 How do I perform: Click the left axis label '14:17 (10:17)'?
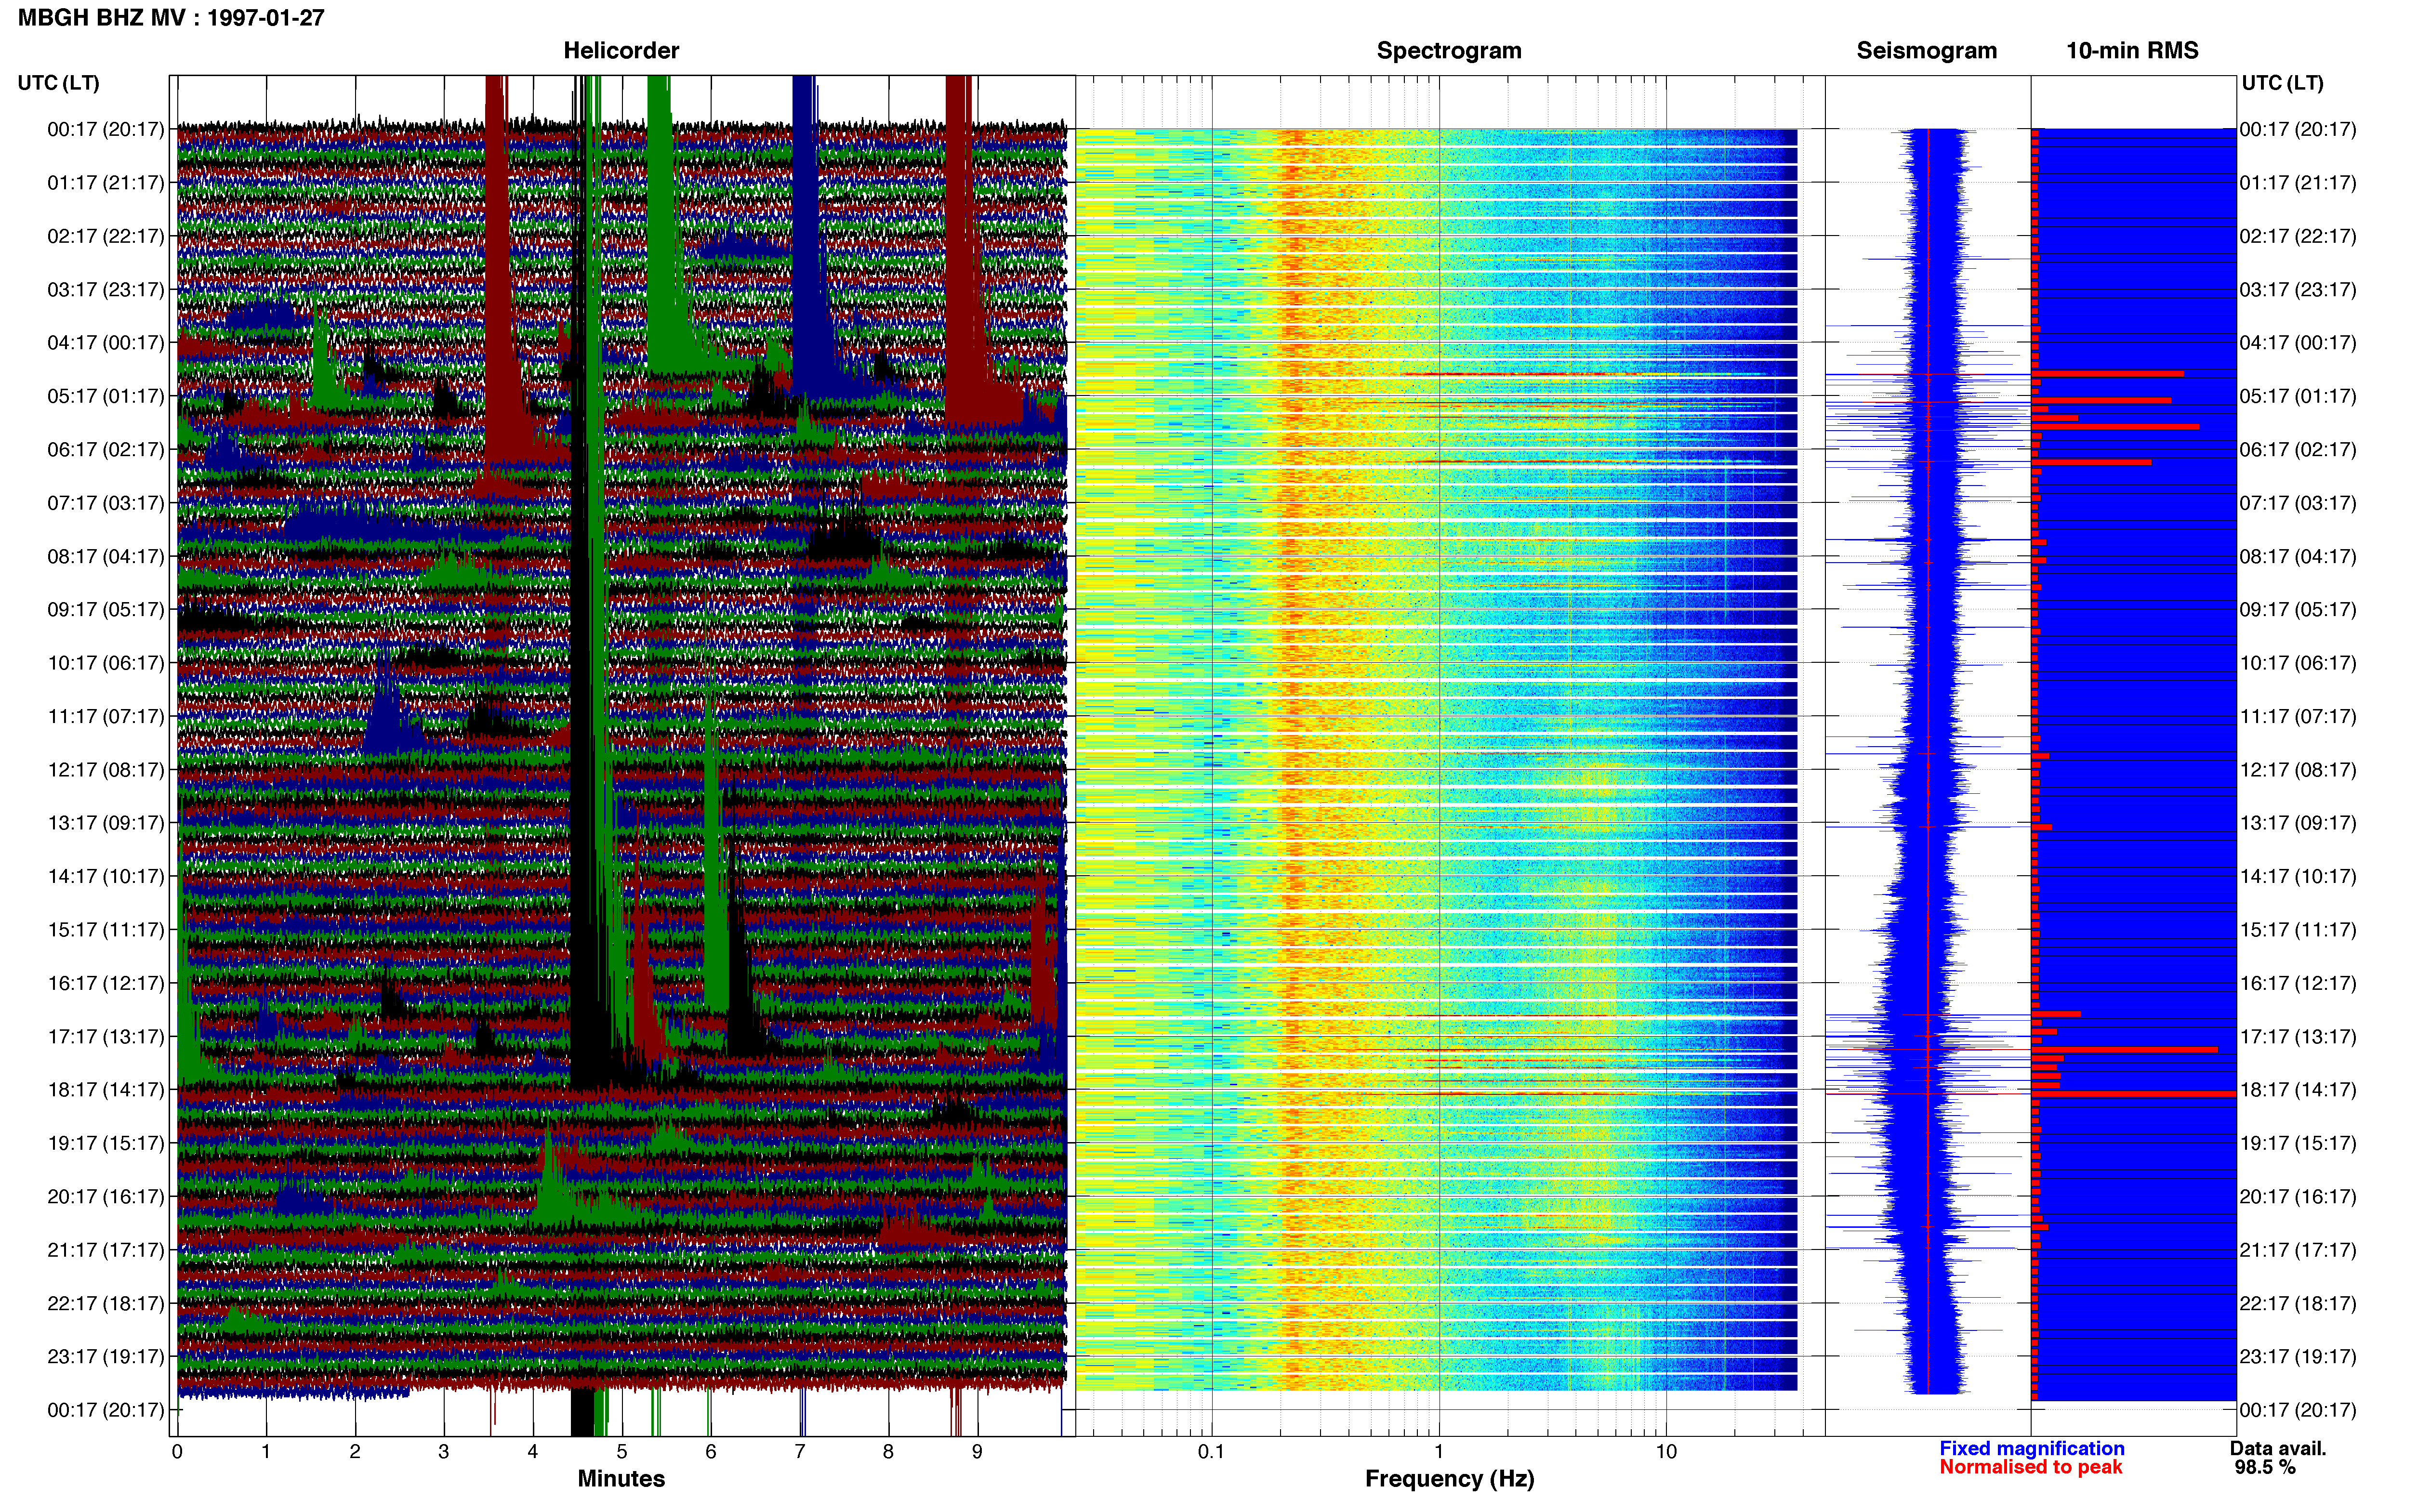coord(106,877)
